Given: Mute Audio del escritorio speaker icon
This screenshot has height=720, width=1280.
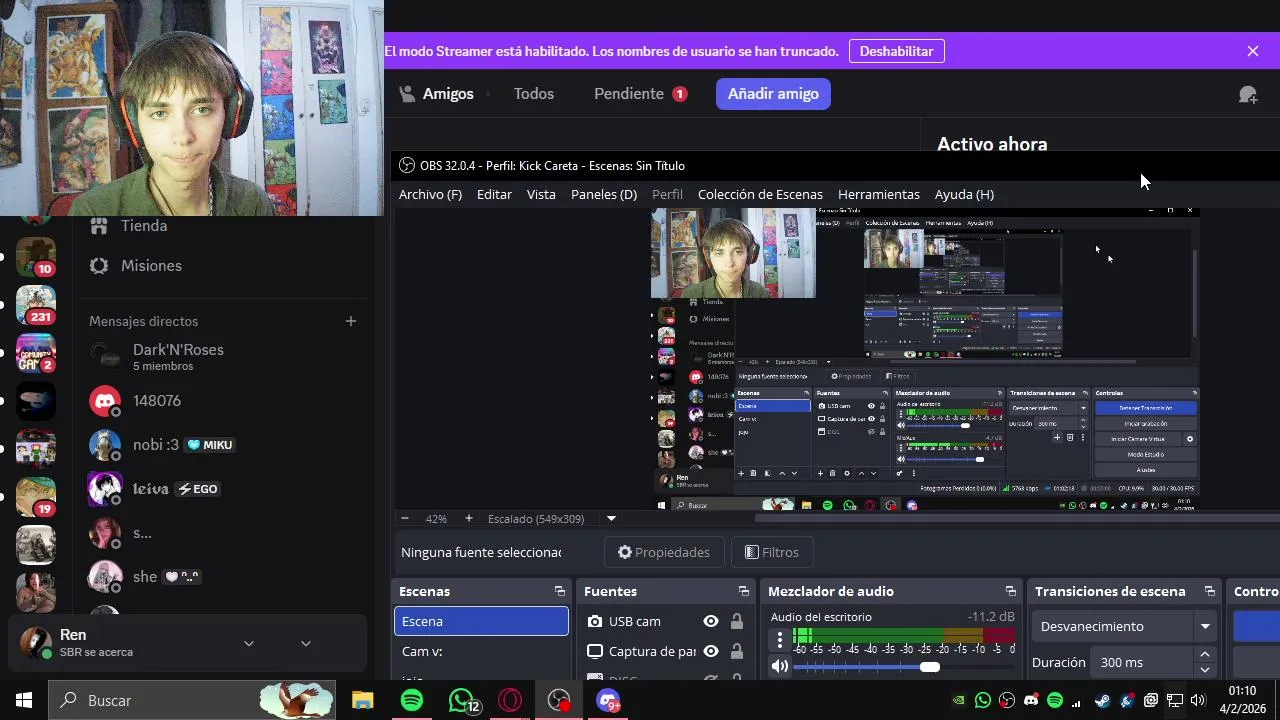Looking at the screenshot, I should (x=780, y=667).
